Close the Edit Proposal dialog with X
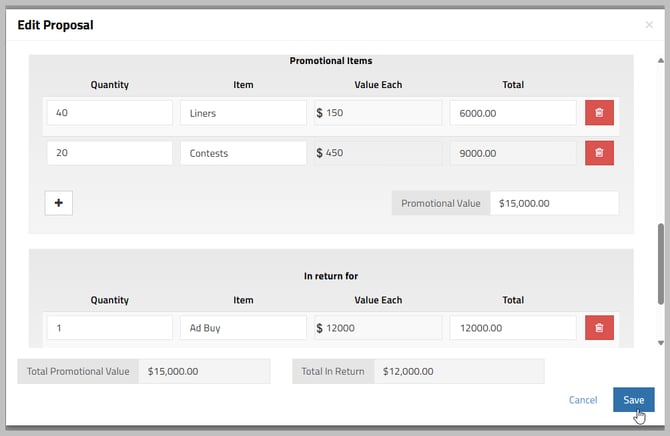The image size is (670, 436). click(x=649, y=25)
